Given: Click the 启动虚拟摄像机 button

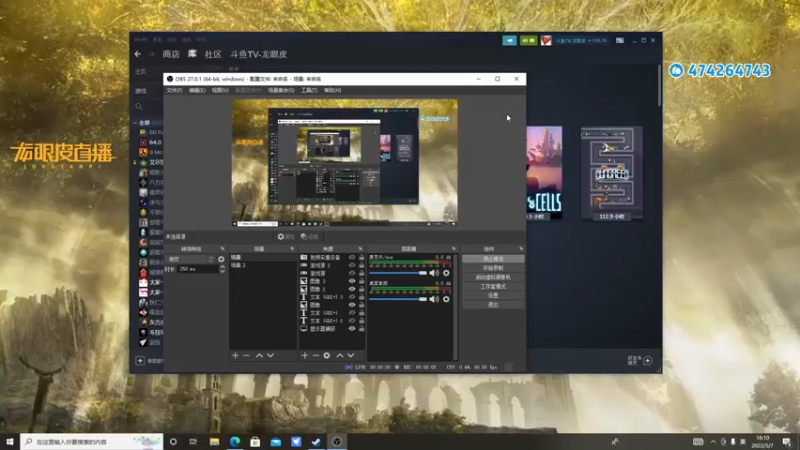Looking at the screenshot, I should click(x=493, y=277).
